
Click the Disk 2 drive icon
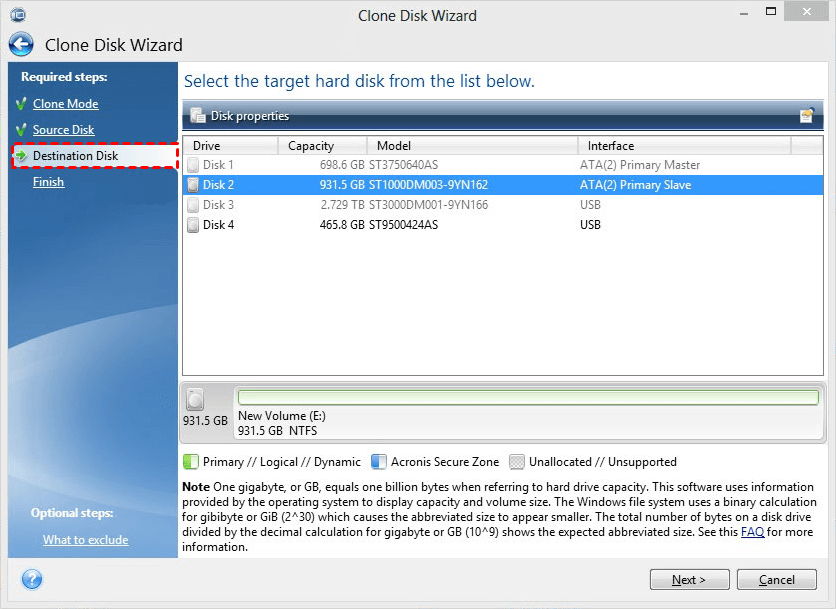193,185
